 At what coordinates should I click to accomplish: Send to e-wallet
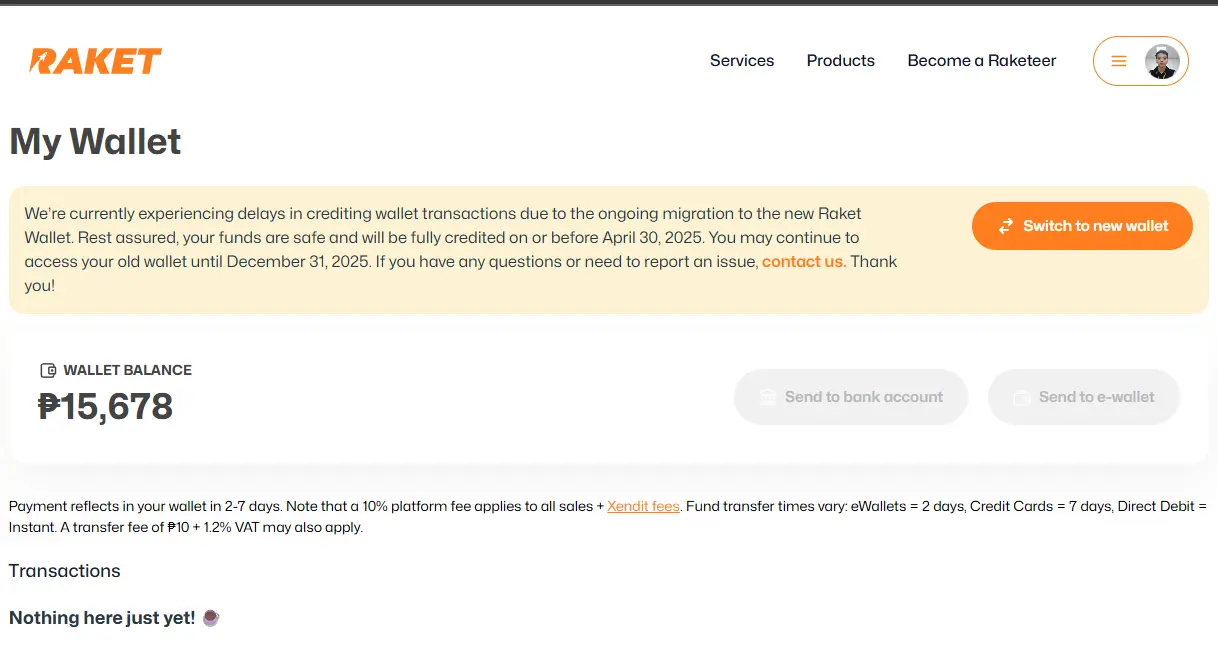pyautogui.click(x=1084, y=397)
